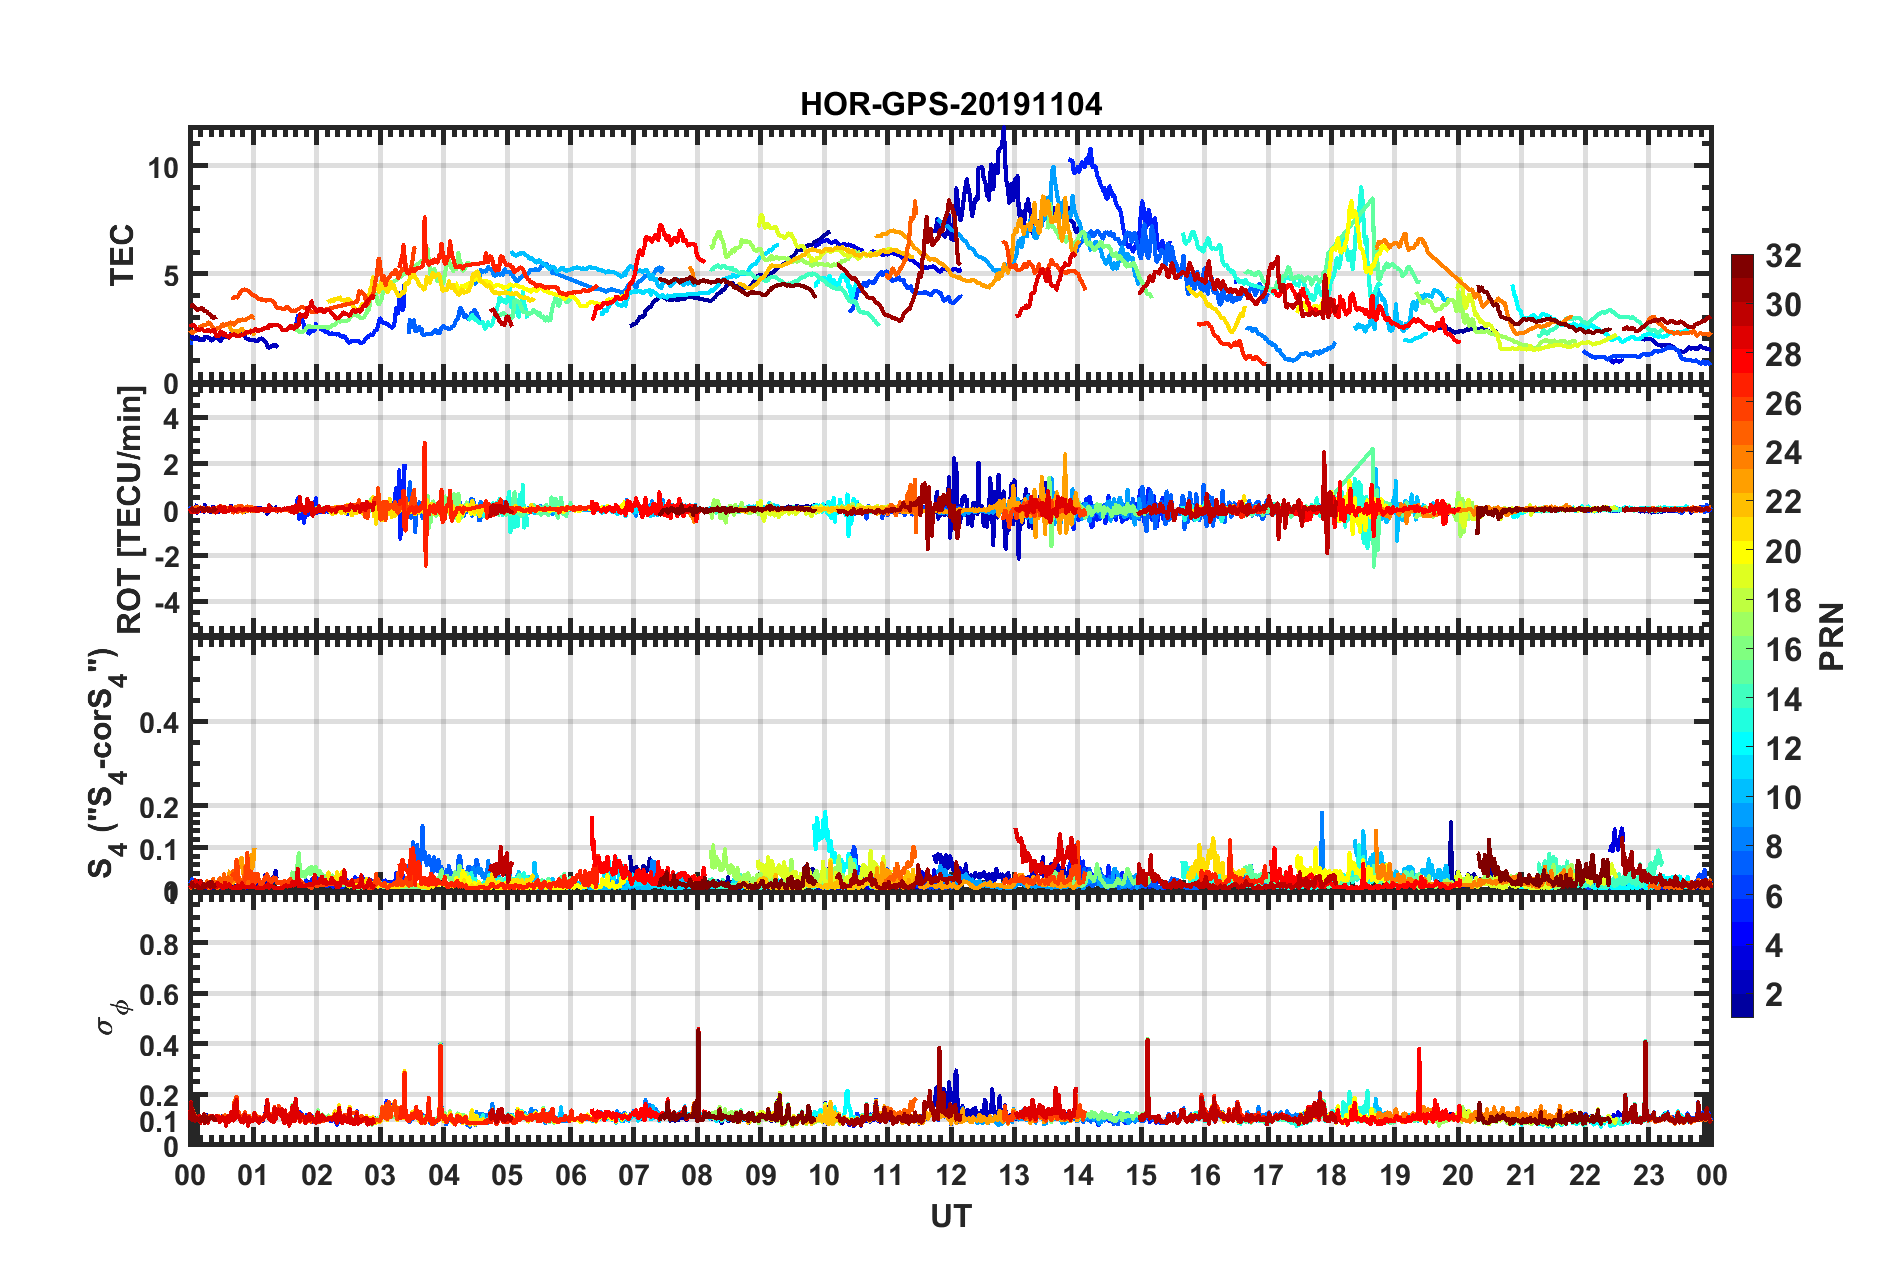Click the UT x-axis label
Image resolution: width=1902 pixels, height=1272 pixels.
tap(950, 1216)
